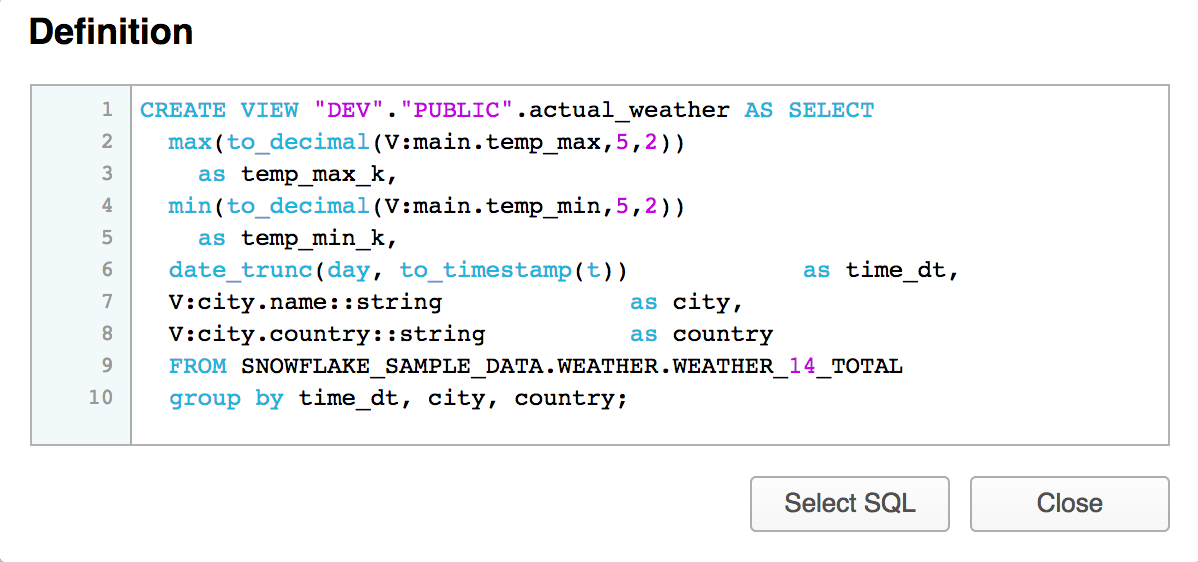Click the Definition dialog heading
This screenshot has height=562, width=1198.
tap(111, 32)
